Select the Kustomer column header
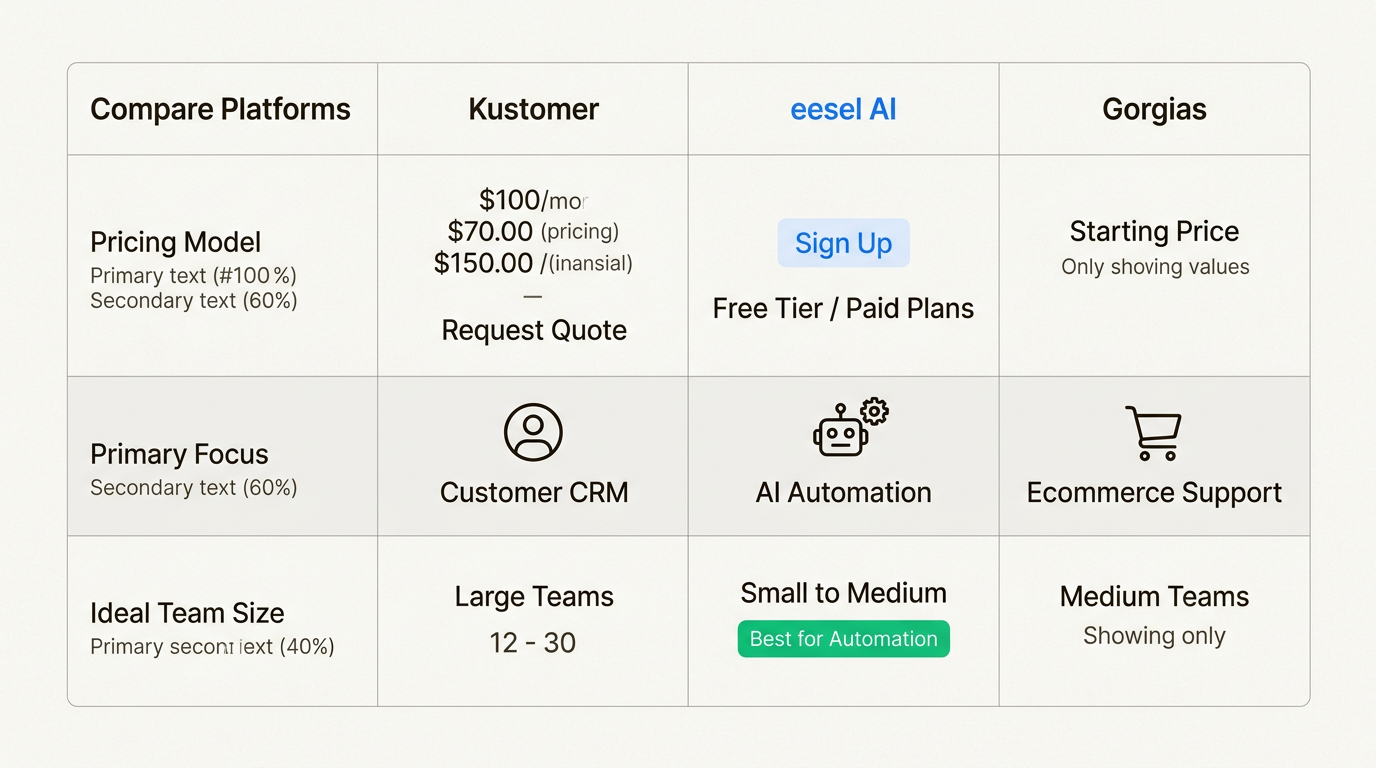This screenshot has height=768, width=1376. pyautogui.click(x=533, y=109)
